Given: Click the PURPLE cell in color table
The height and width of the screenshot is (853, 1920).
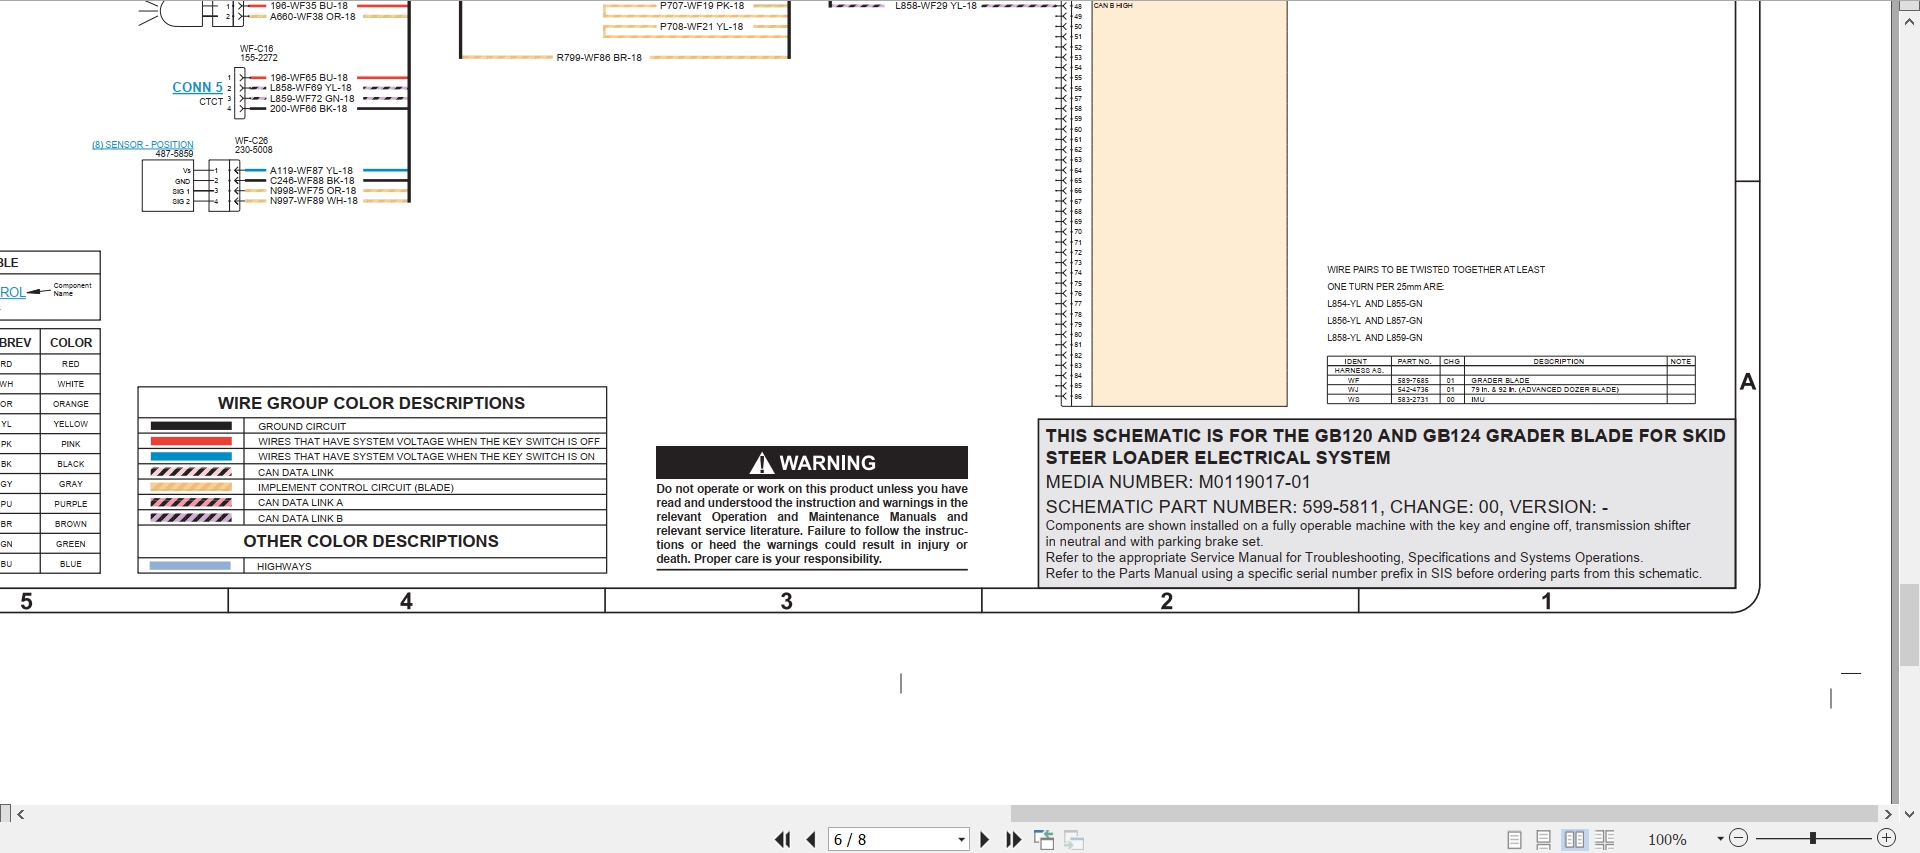Looking at the screenshot, I should pyautogui.click(x=71, y=504).
